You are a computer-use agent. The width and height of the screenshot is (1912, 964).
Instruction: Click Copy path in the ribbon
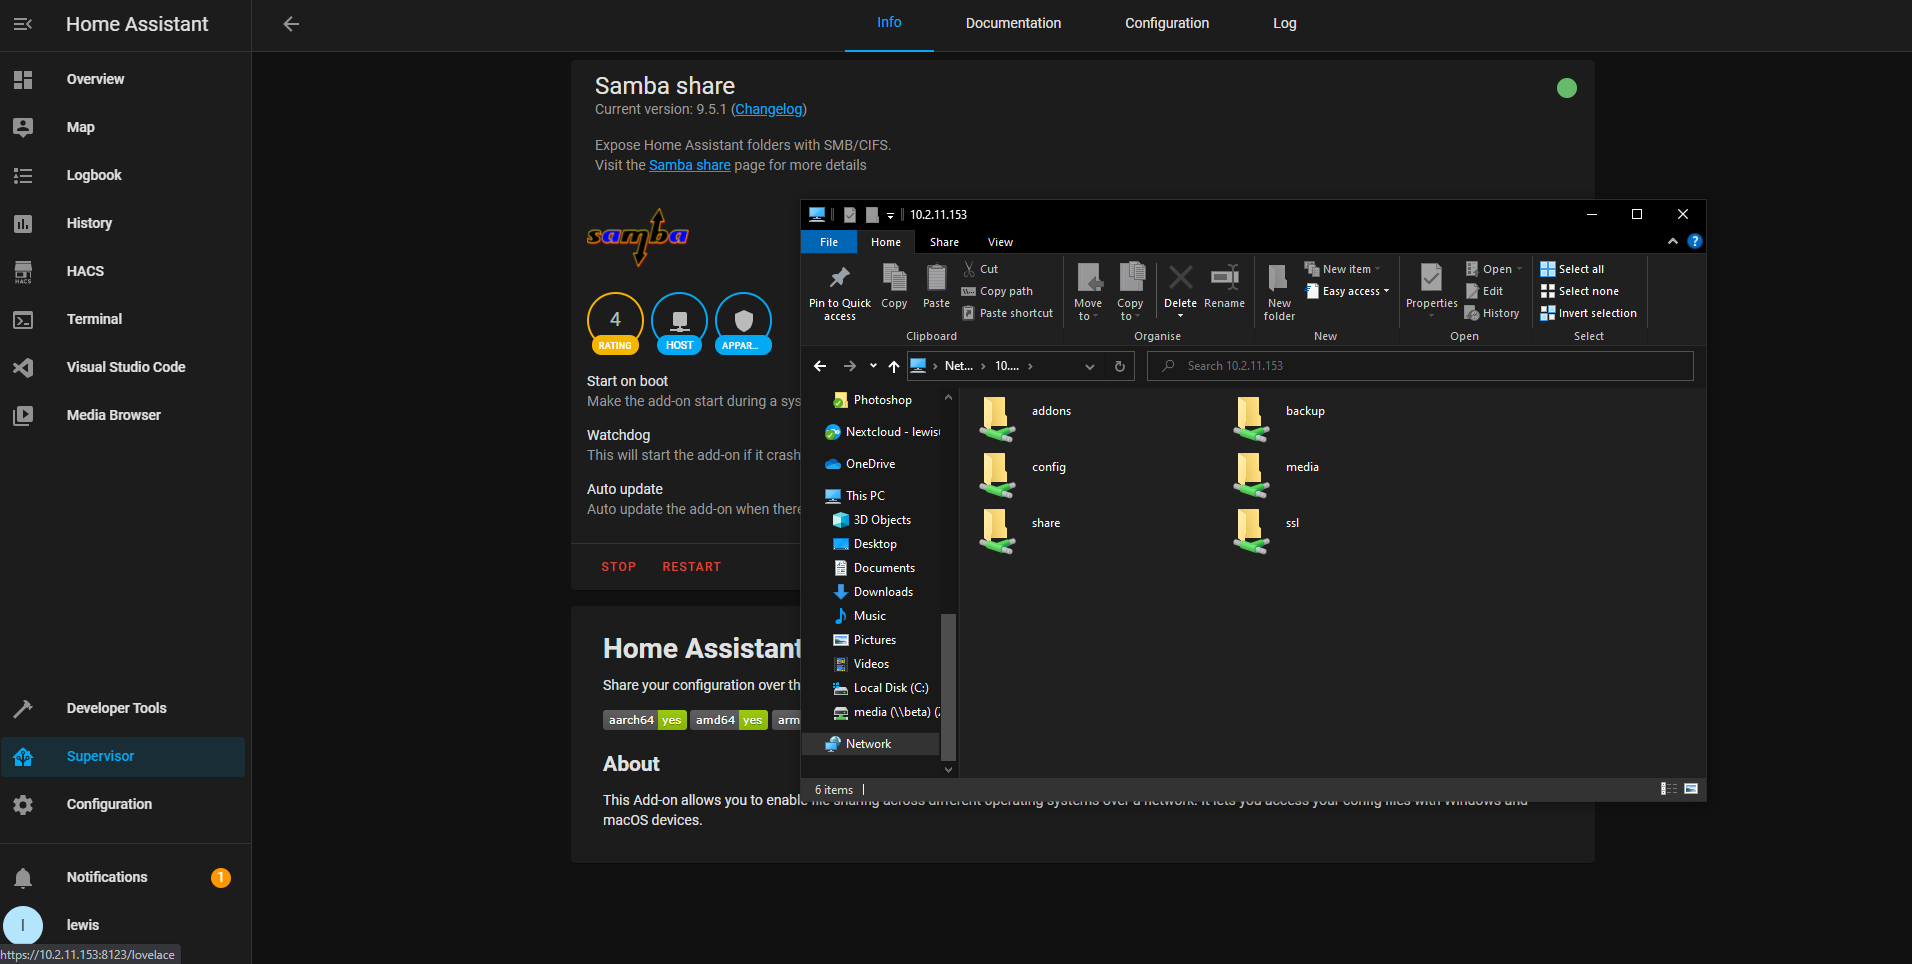coord(997,291)
